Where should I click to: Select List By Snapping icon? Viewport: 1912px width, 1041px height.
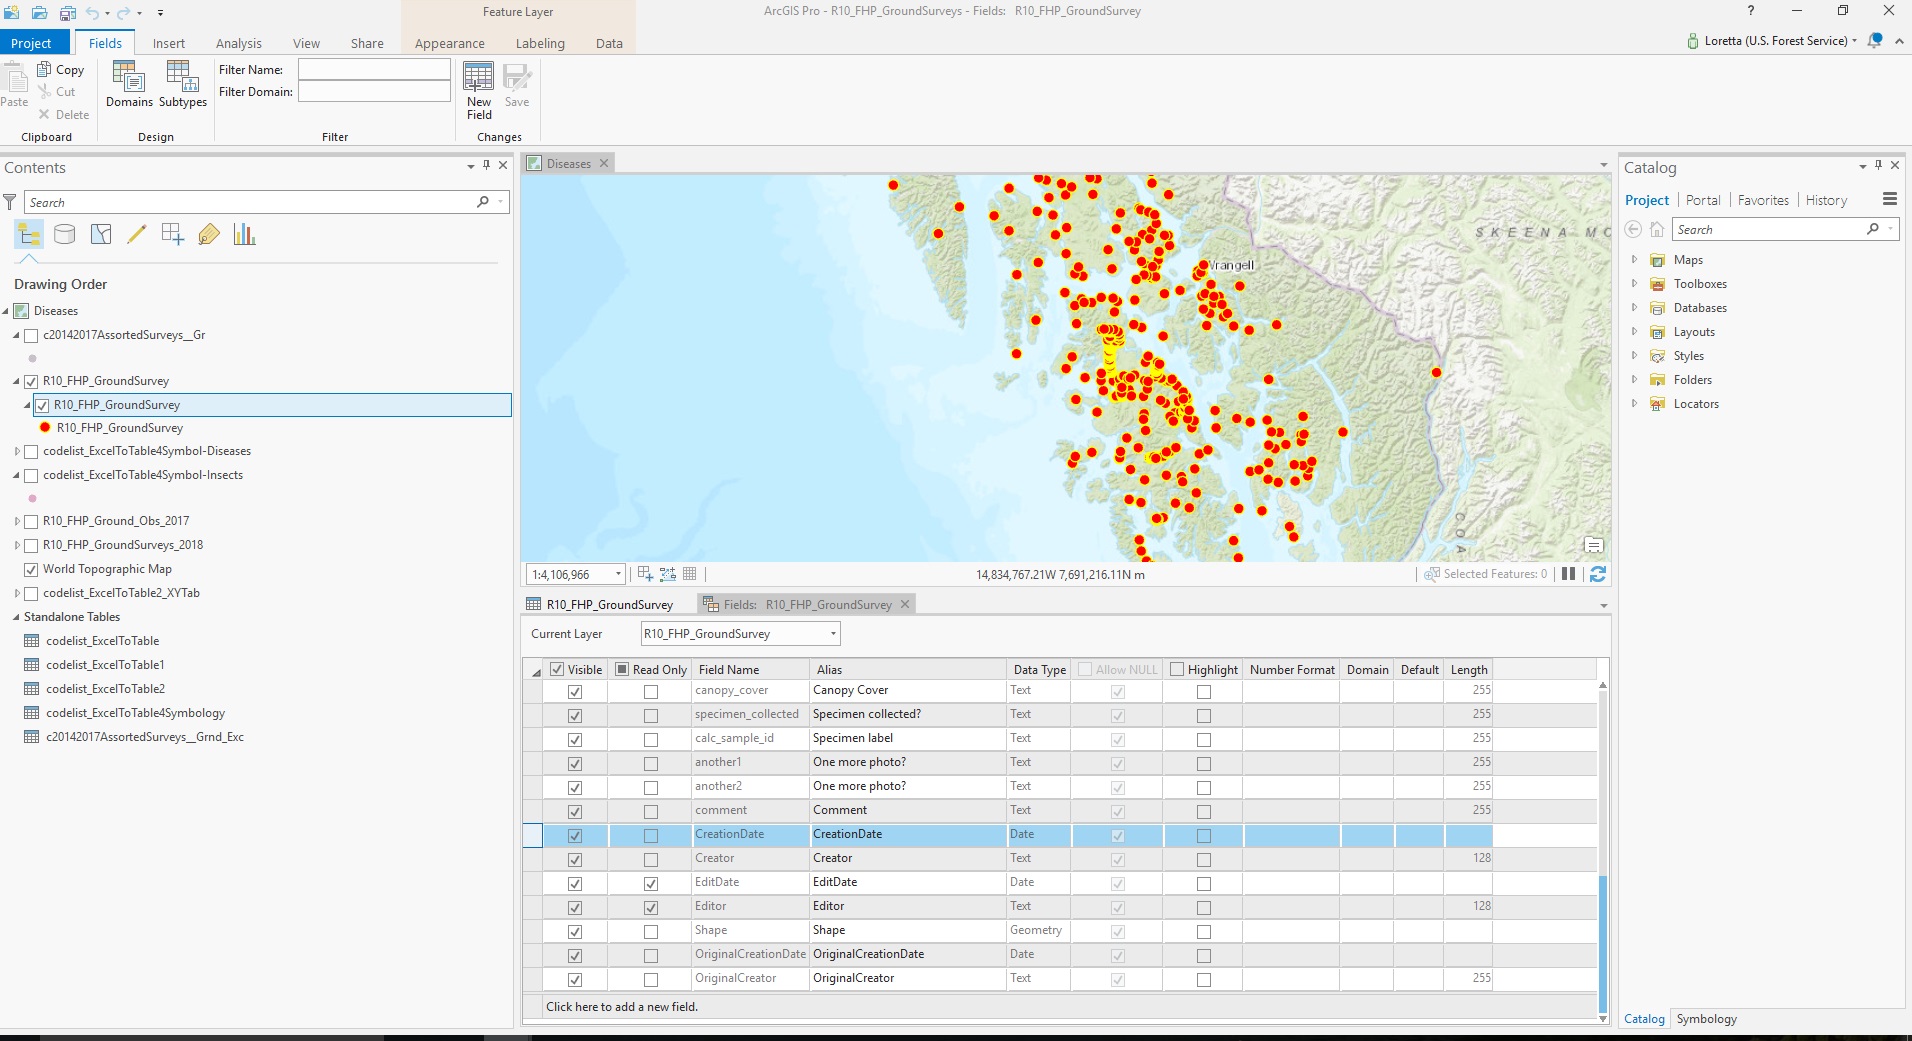[173, 234]
